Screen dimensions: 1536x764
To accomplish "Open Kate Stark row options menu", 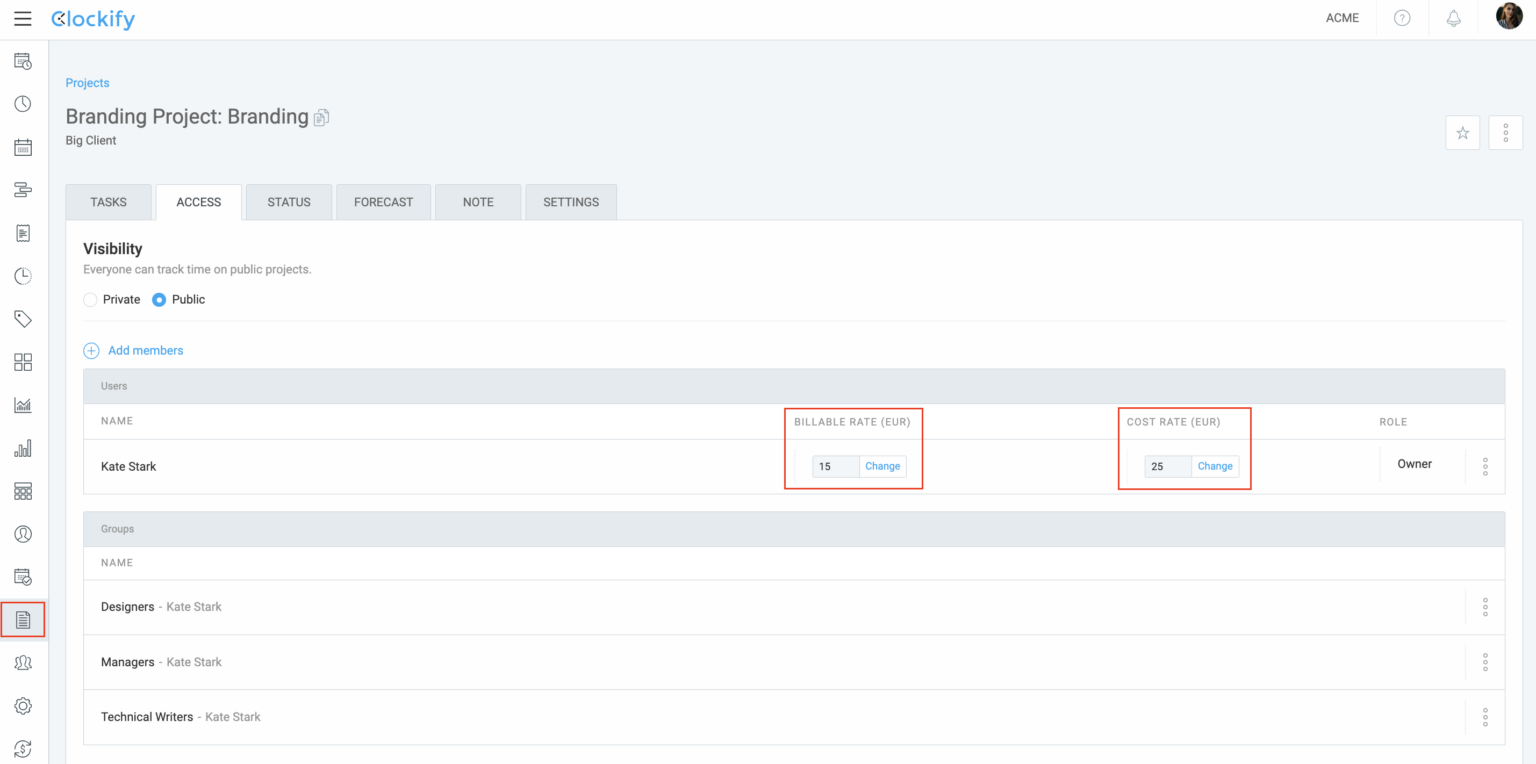I will (x=1485, y=466).
